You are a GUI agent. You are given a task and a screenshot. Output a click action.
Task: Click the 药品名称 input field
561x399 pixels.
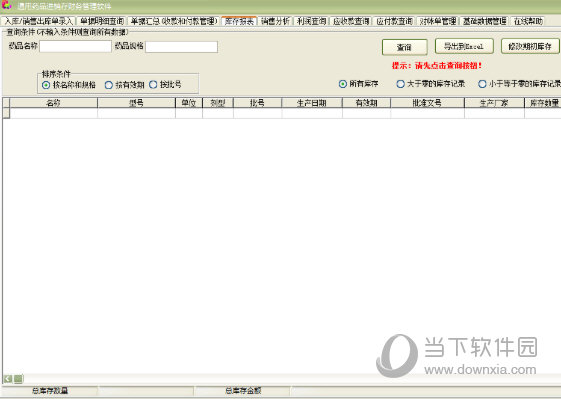[x=75, y=47]
